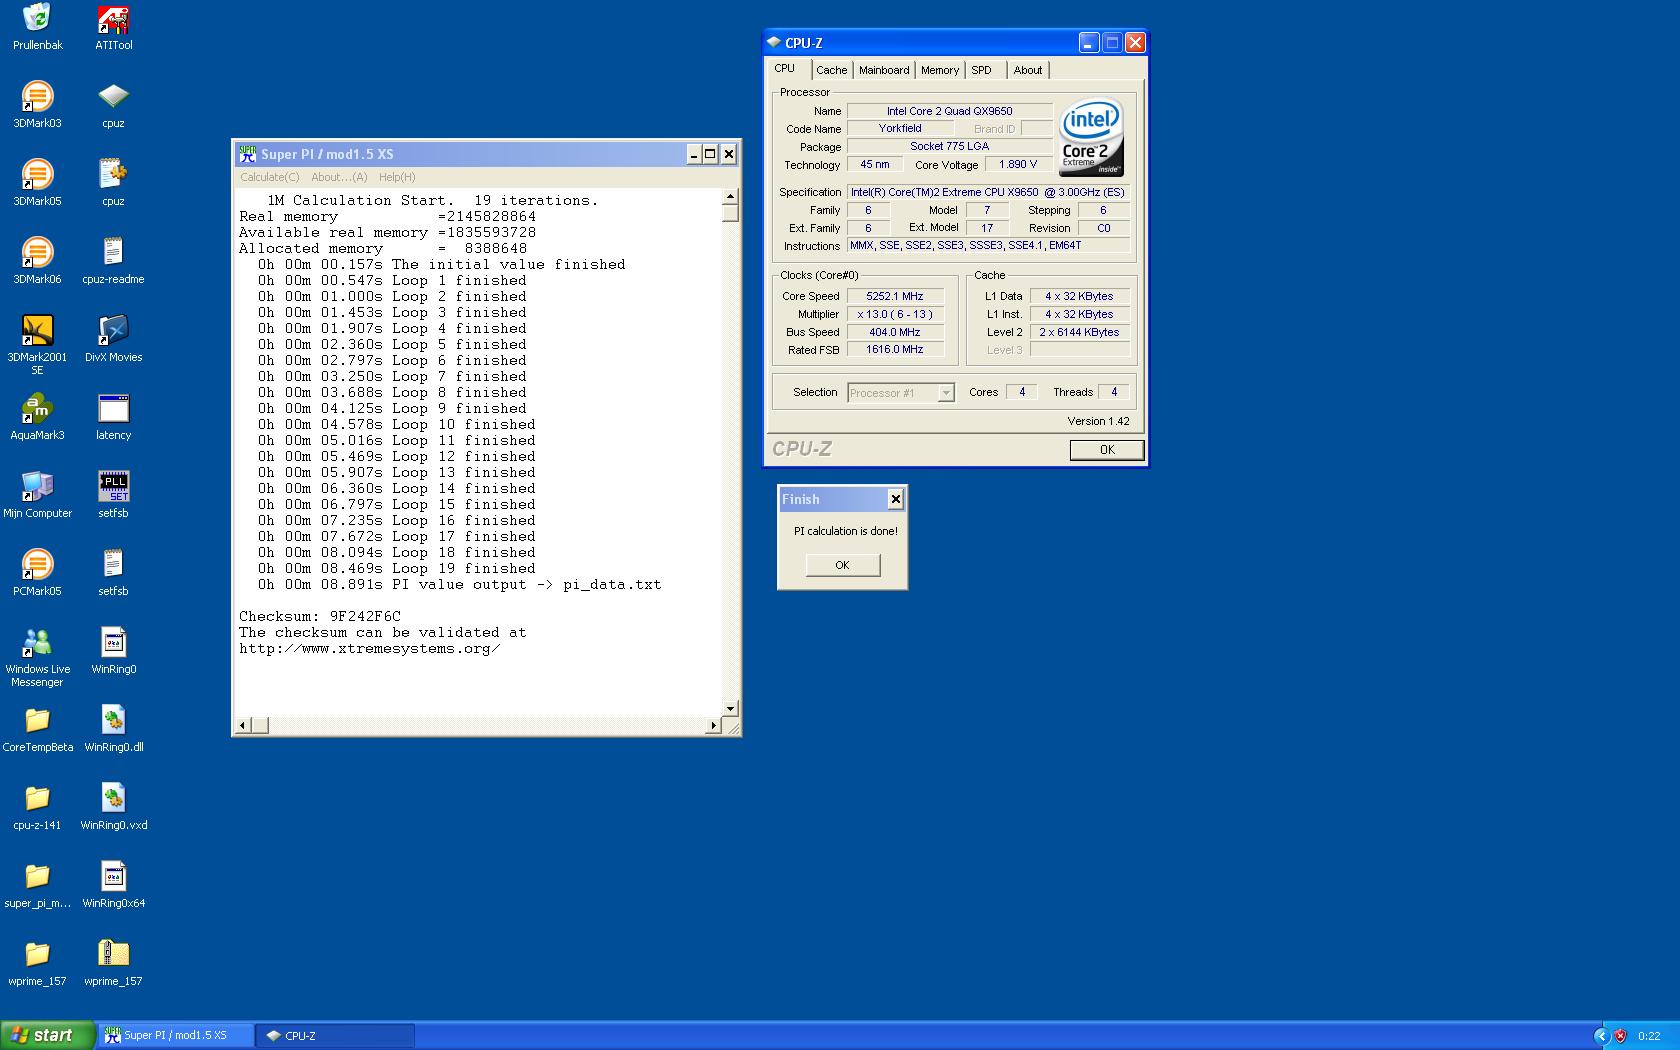Open the About...(A) menu in Super PI
This screenshot has width=1680, height=1050.
point(339,177)
